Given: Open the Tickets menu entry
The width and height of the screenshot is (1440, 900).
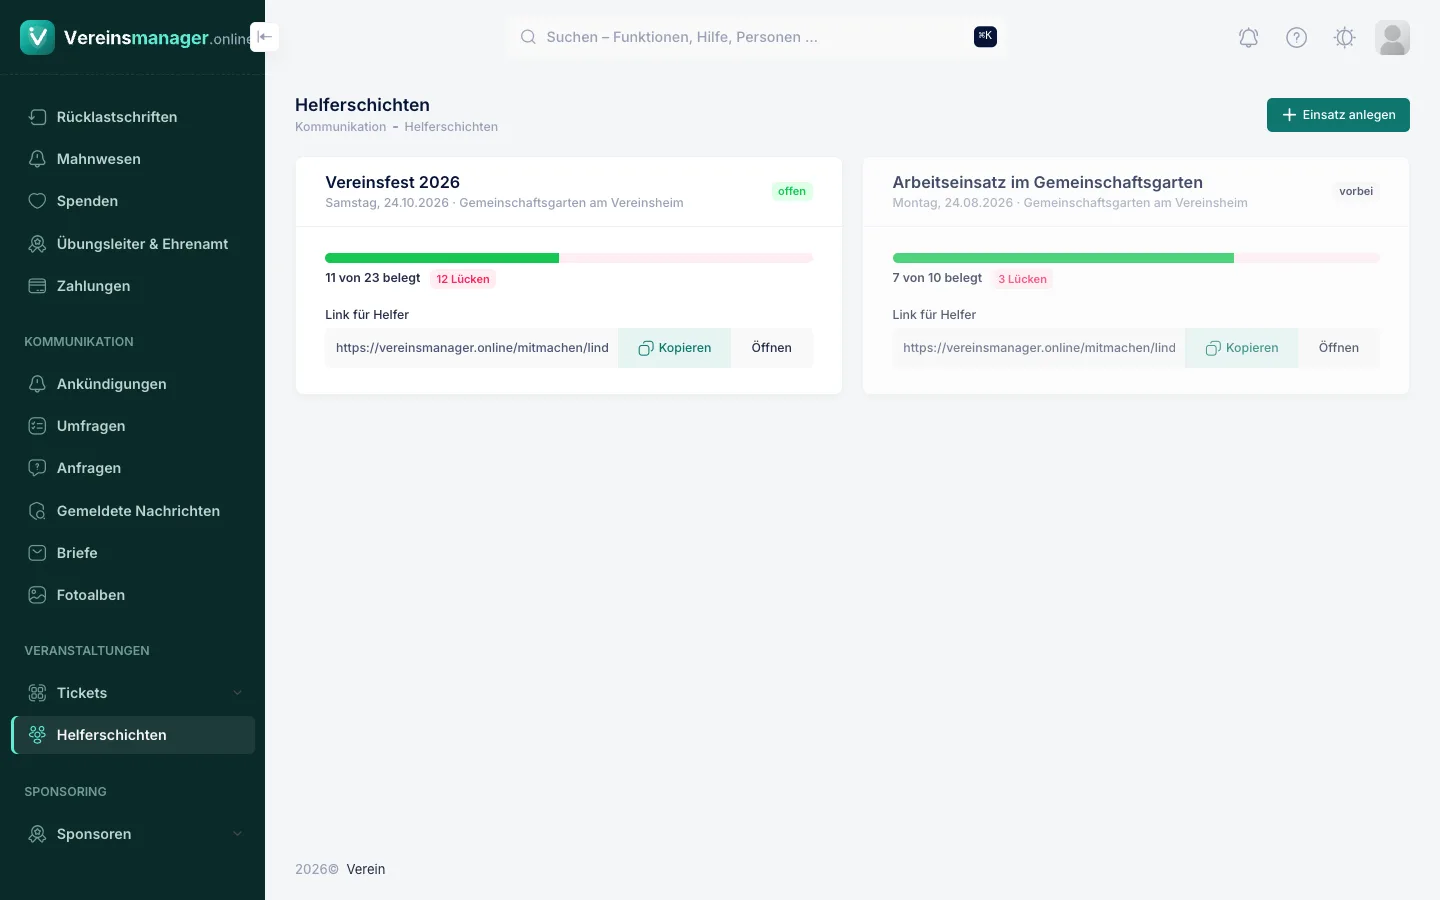Looking at the screenshot, I should [x=133, y=693].
